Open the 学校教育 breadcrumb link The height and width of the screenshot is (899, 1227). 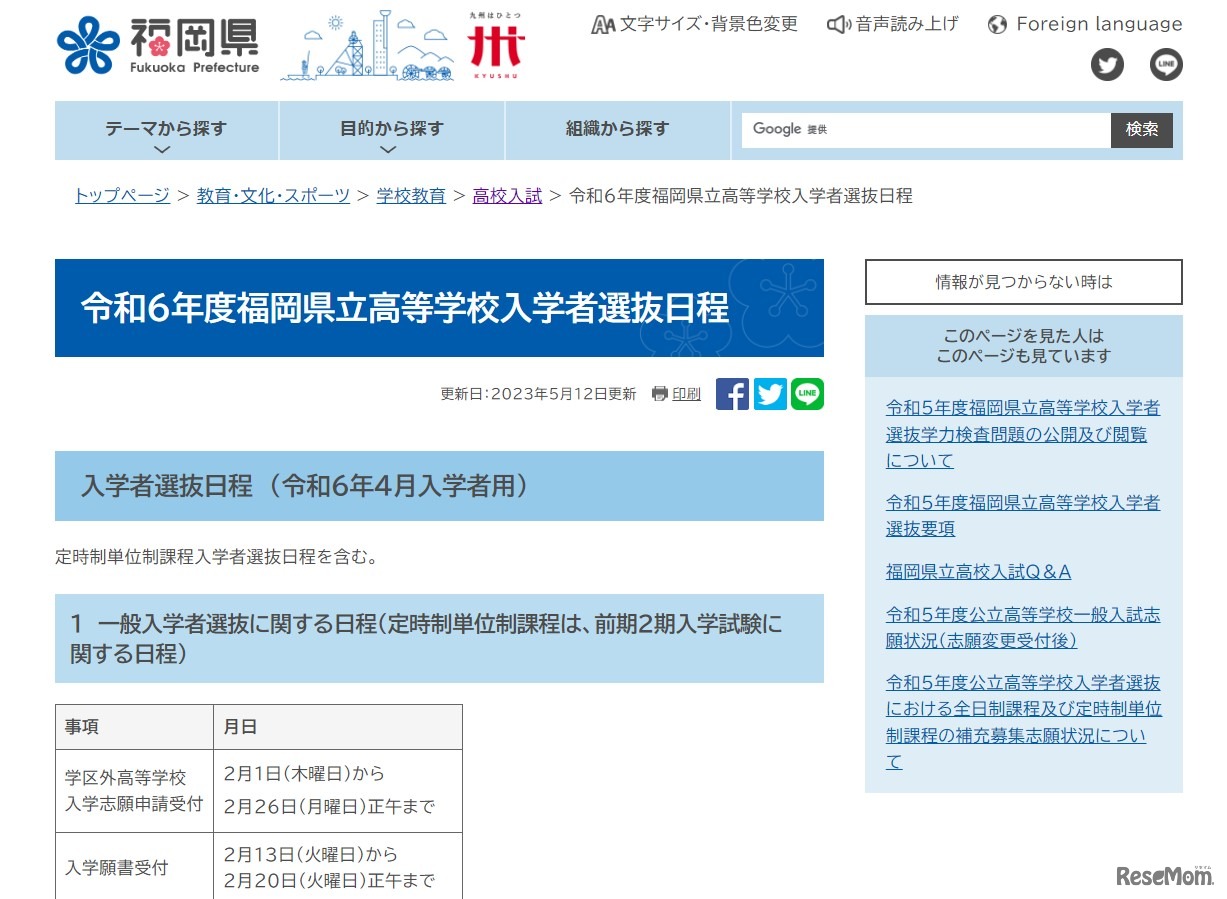click(411, 196)
